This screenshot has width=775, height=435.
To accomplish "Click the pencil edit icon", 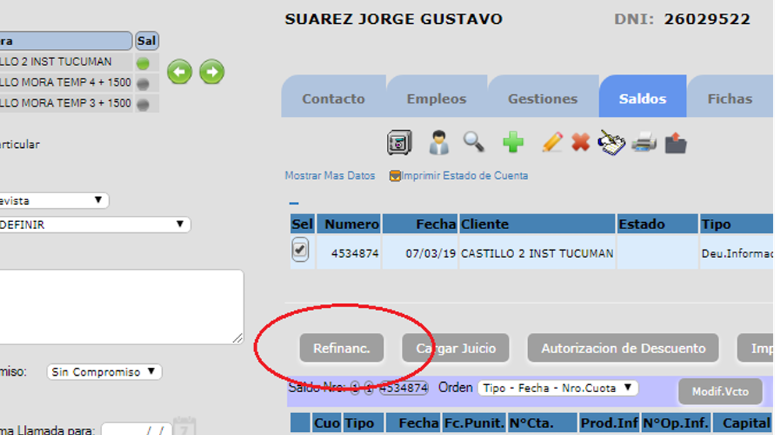I will 552,143.
